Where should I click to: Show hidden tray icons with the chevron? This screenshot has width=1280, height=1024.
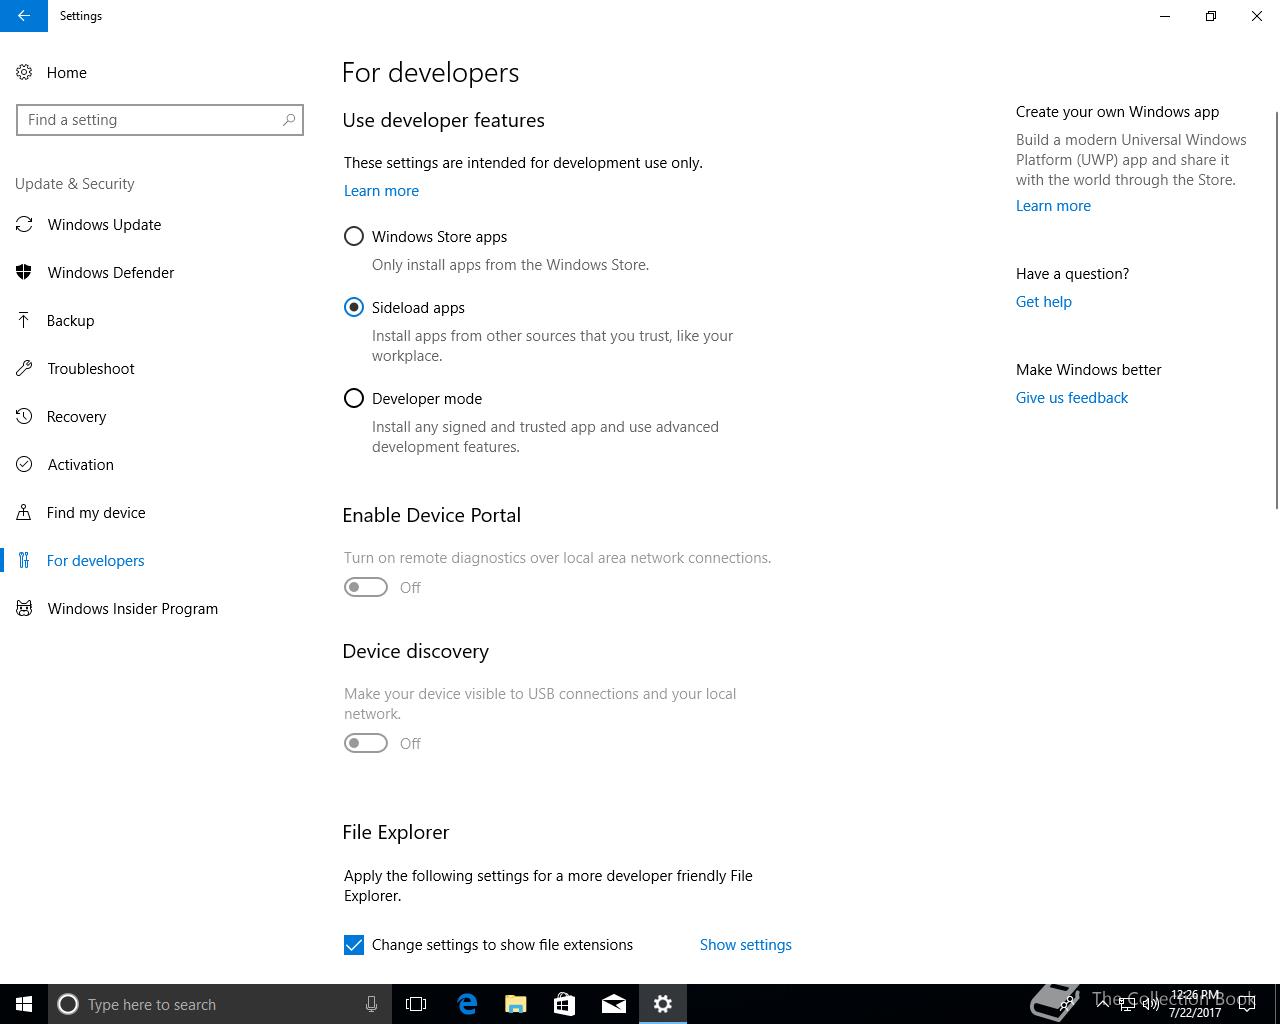pyautogui.click(x=1103, y=1004)
